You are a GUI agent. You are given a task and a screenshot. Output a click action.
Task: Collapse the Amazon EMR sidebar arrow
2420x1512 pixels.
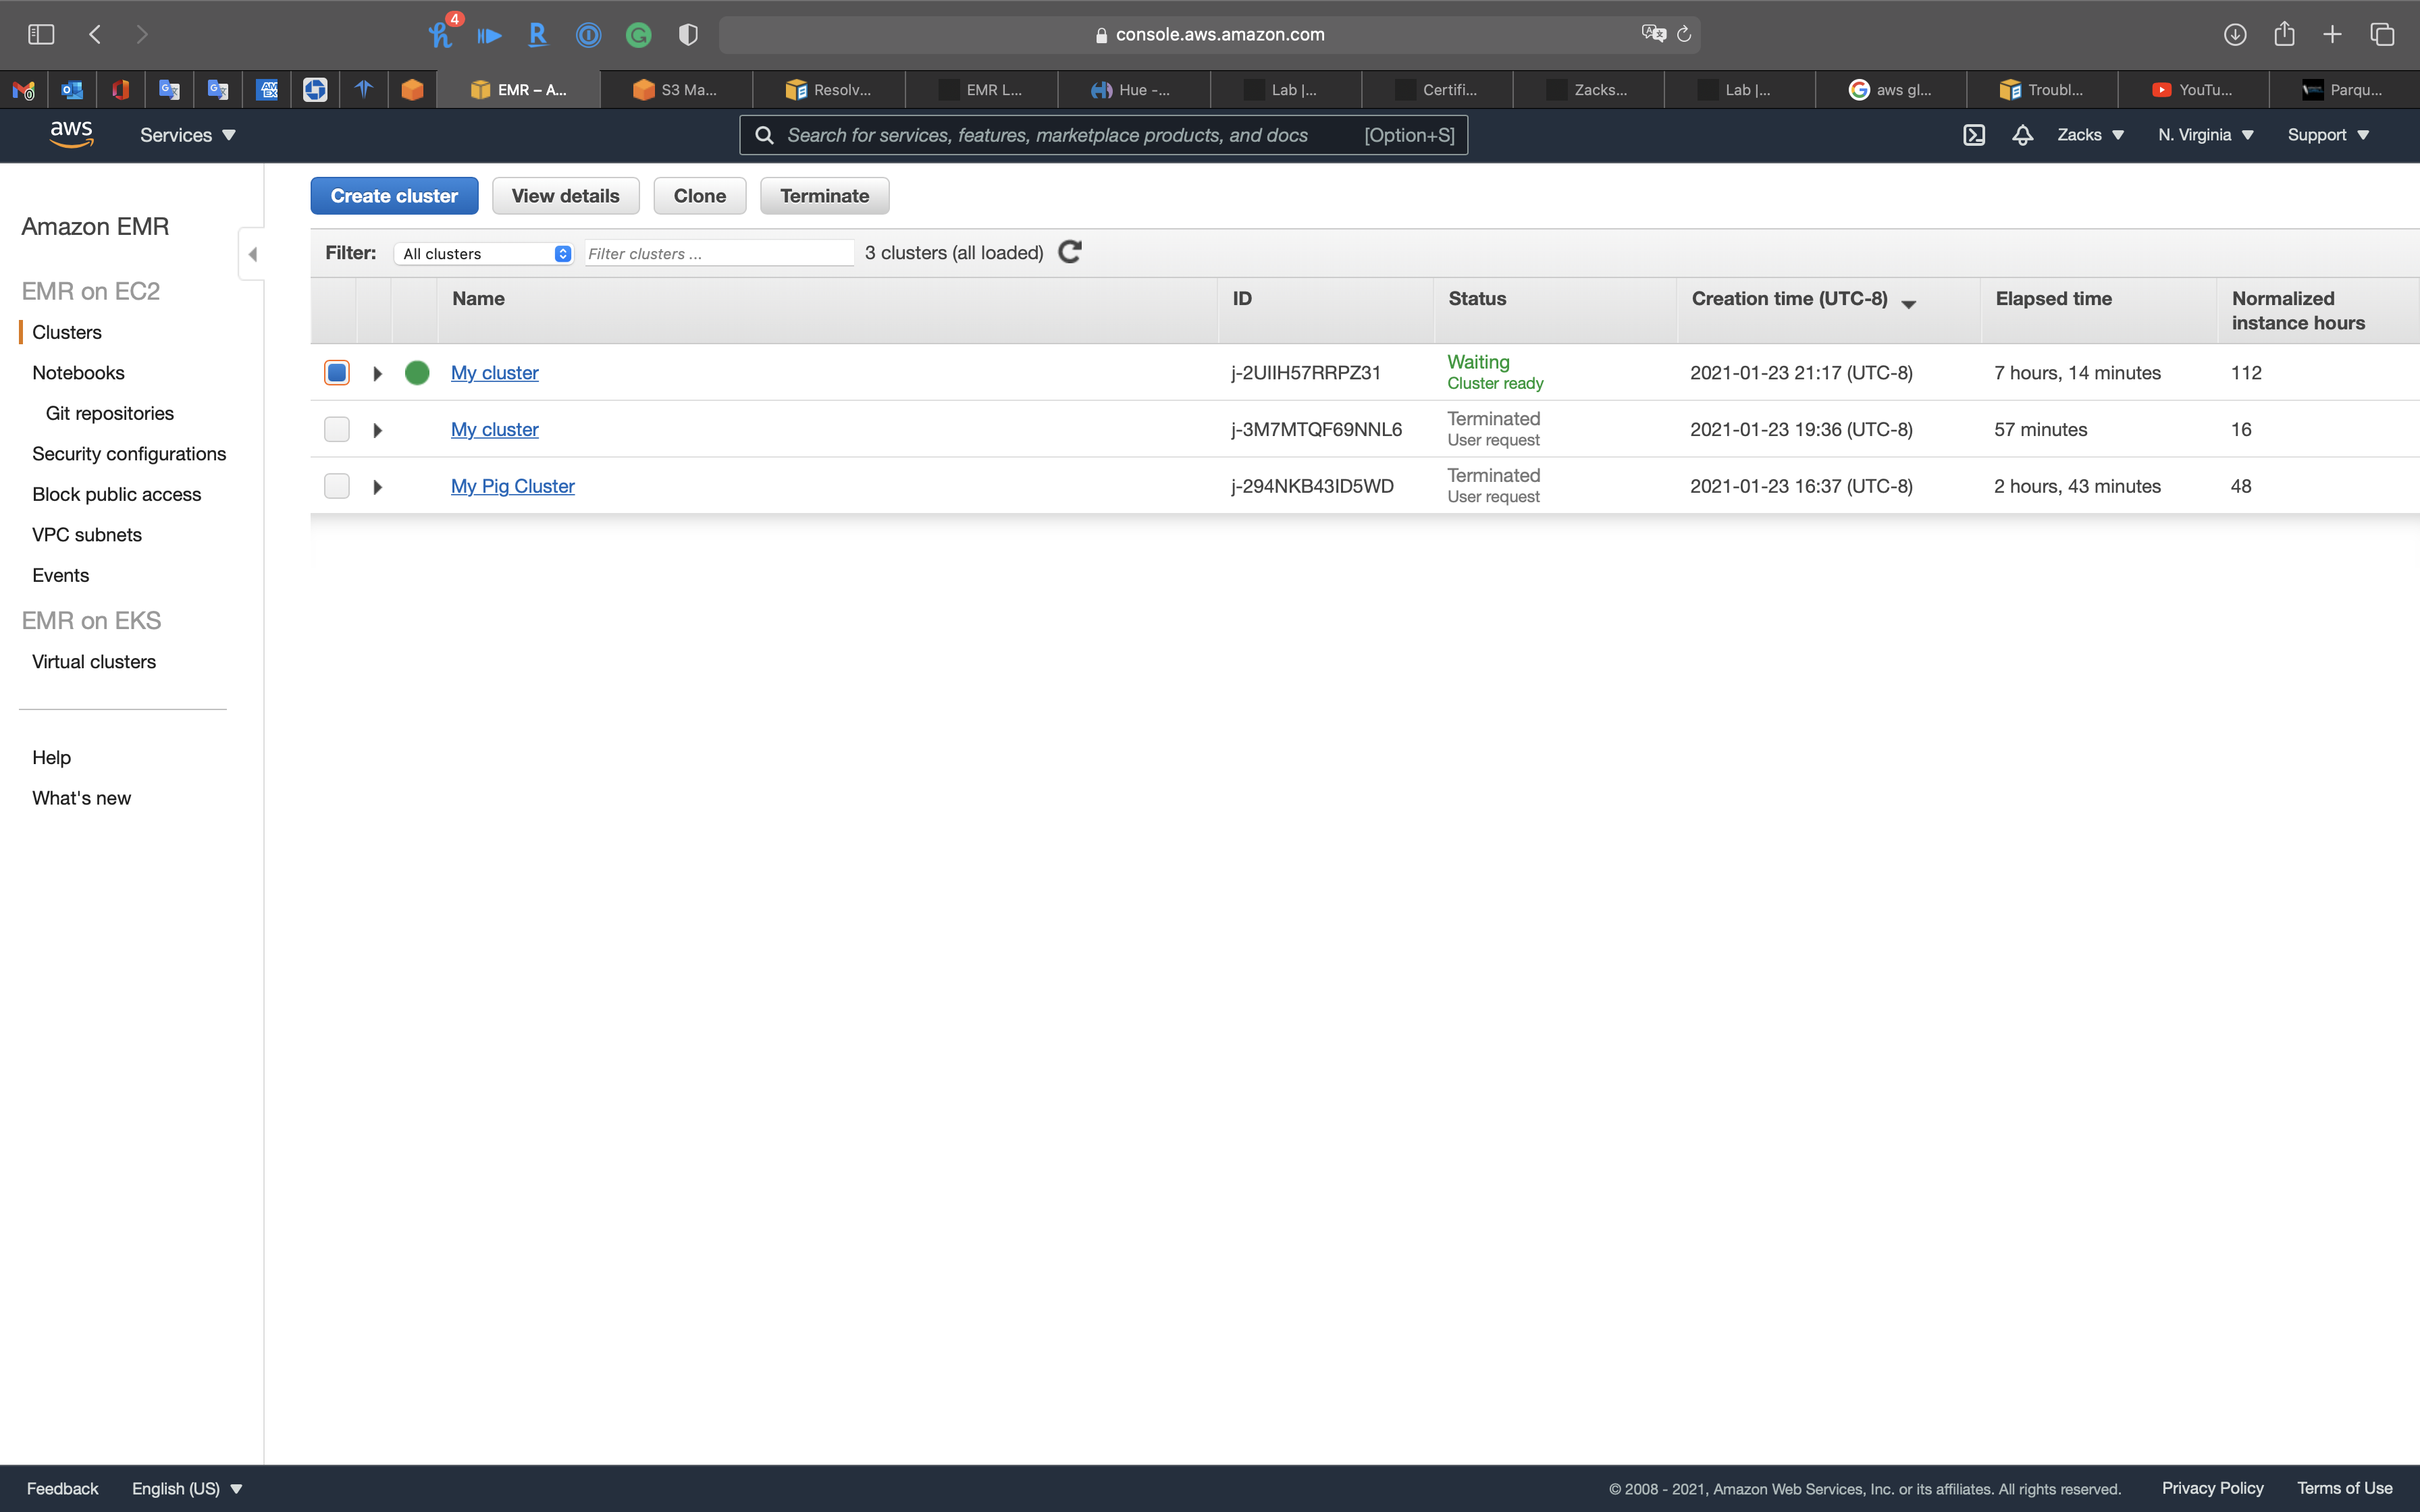(x=252, y=254)
